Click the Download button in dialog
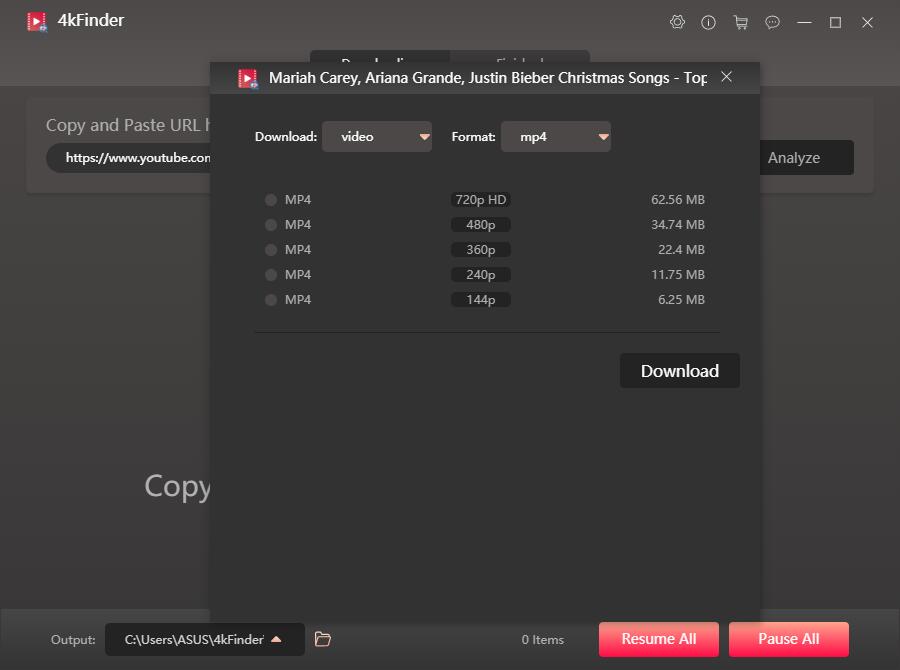The height and width of the screenshot is (670, 900). [680, 371]
